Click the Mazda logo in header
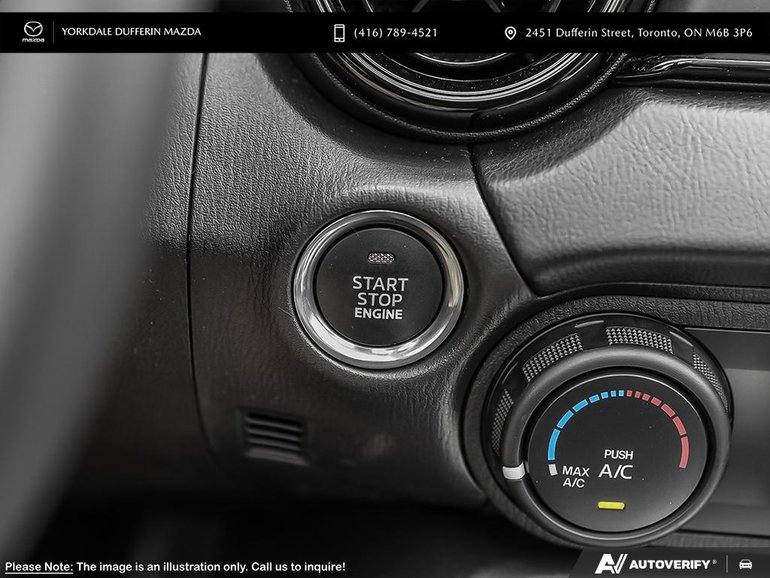Viewport: 770px width, 578px height. pos(35,32)
